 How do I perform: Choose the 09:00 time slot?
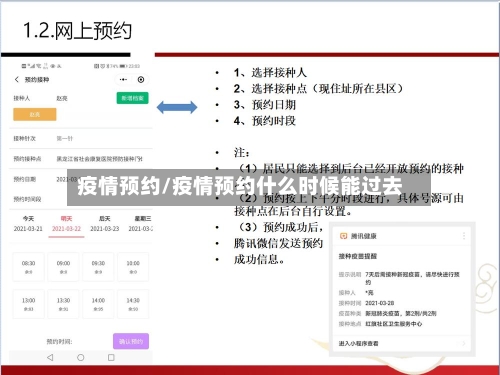point(63,267)
